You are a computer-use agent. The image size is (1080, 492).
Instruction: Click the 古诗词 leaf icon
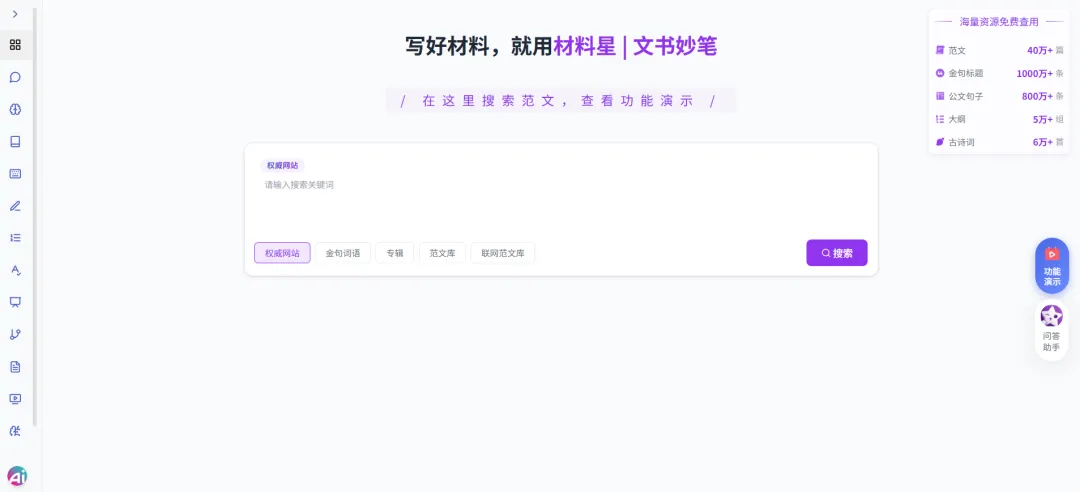click(940, 142)
